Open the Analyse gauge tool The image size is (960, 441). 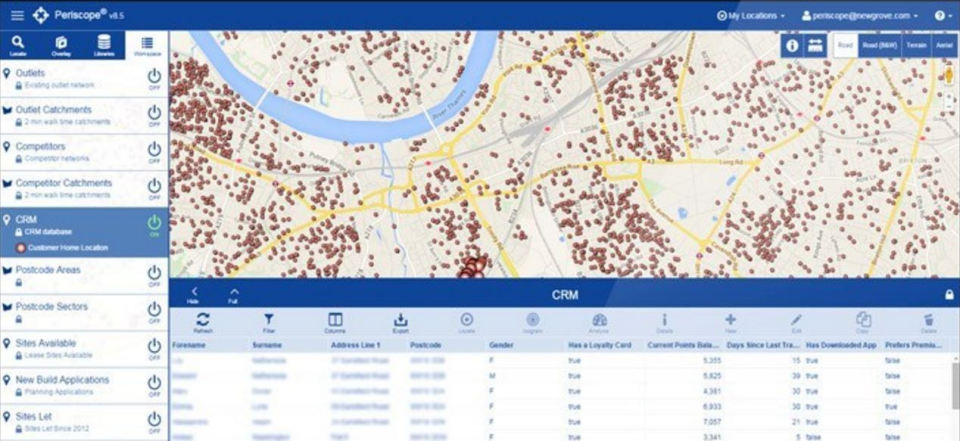[599, 321]
